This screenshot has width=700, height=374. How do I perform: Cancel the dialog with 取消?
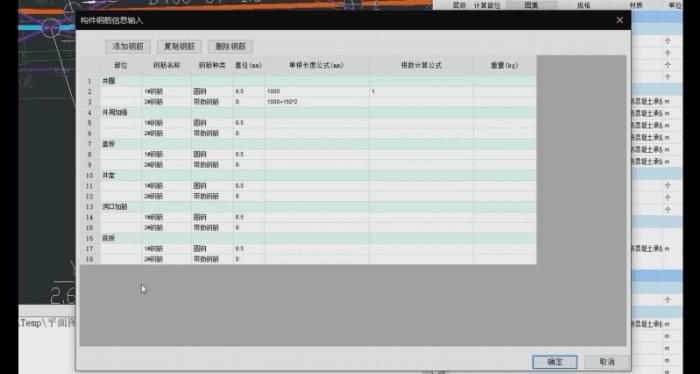607,362
